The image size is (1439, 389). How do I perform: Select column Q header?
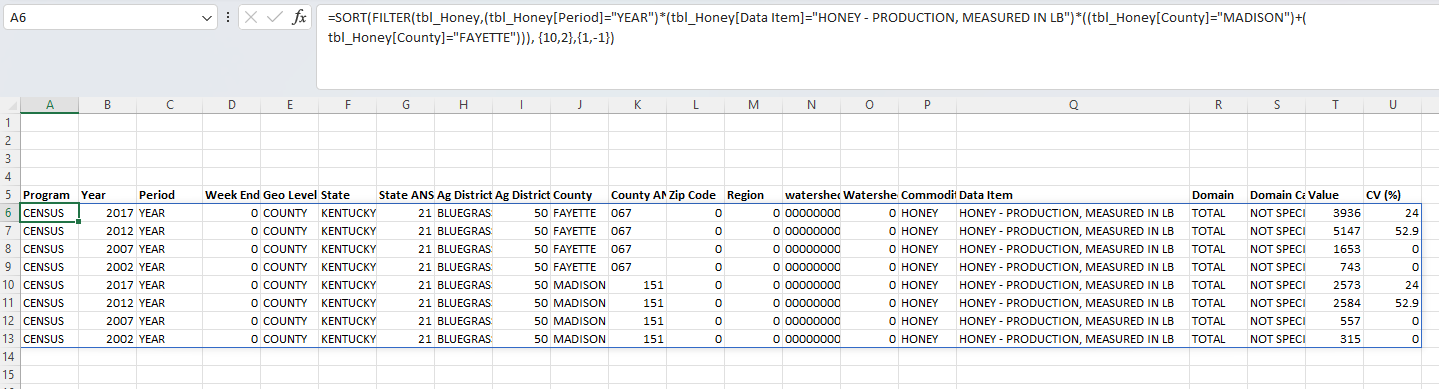(1073, 105)
